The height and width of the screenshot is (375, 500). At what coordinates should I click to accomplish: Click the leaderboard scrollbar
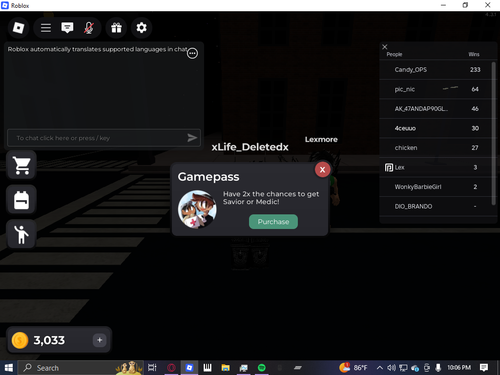click(494, 133)
